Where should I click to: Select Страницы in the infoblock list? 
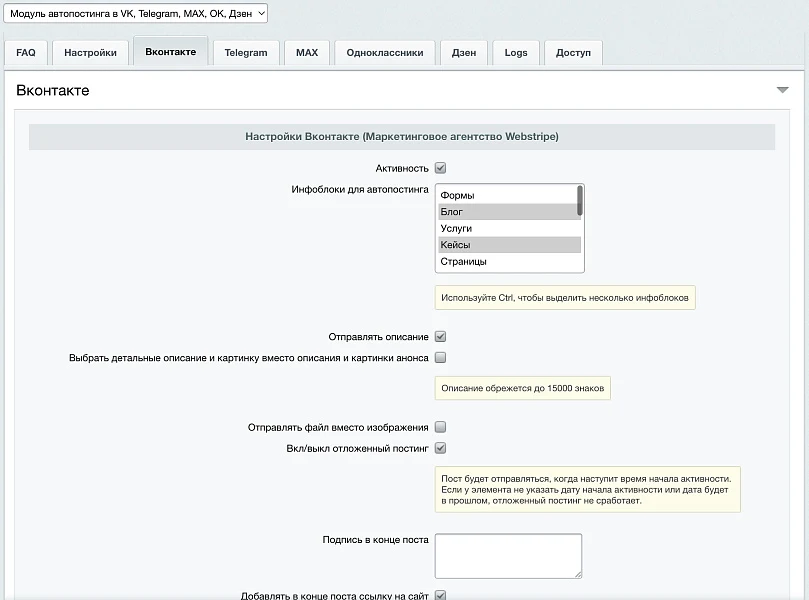point(509,262)
